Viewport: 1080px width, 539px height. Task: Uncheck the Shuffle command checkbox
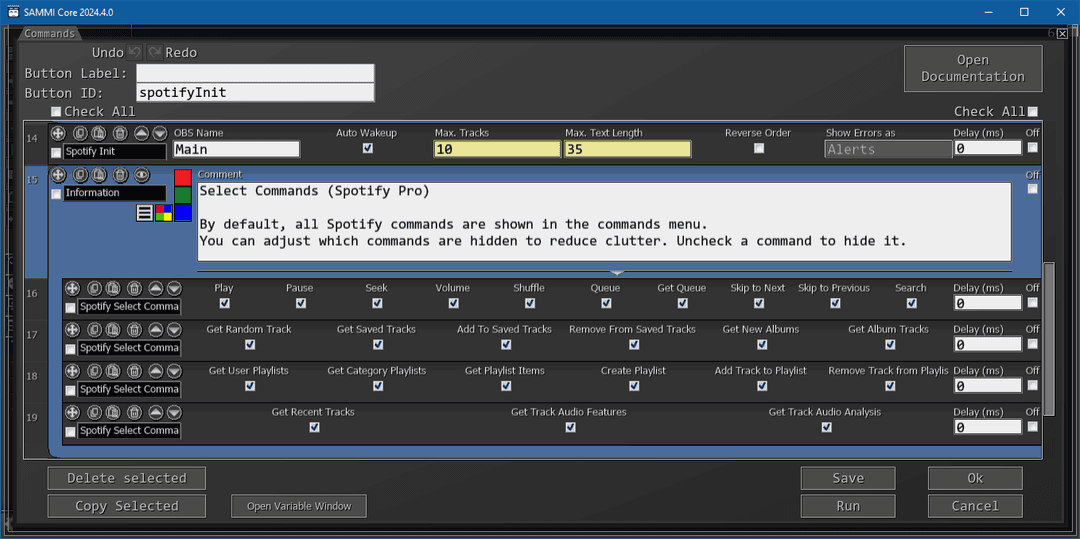click(530, 303)
